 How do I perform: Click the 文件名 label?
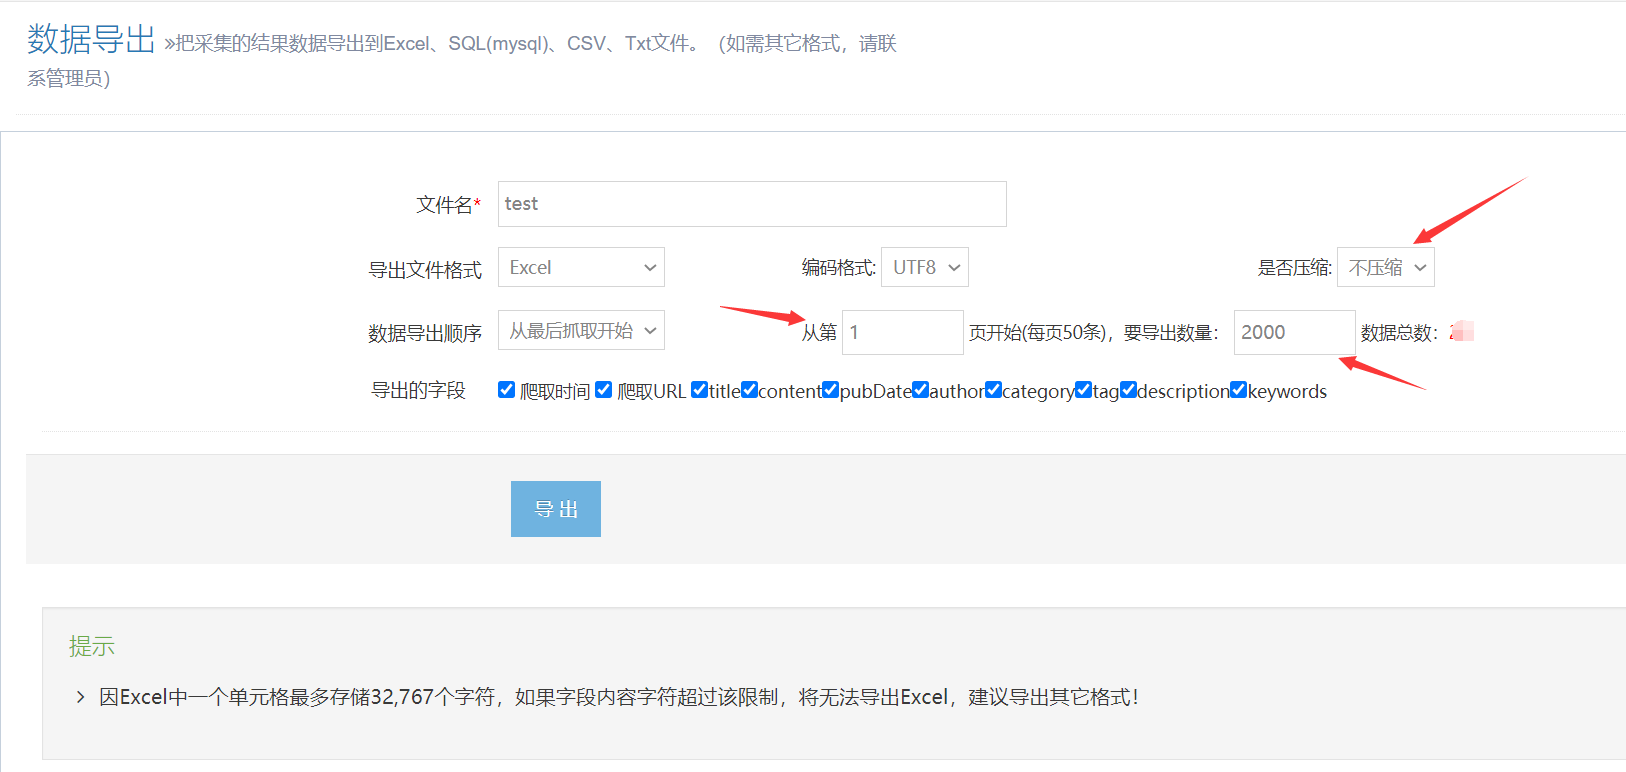(448, 205)
